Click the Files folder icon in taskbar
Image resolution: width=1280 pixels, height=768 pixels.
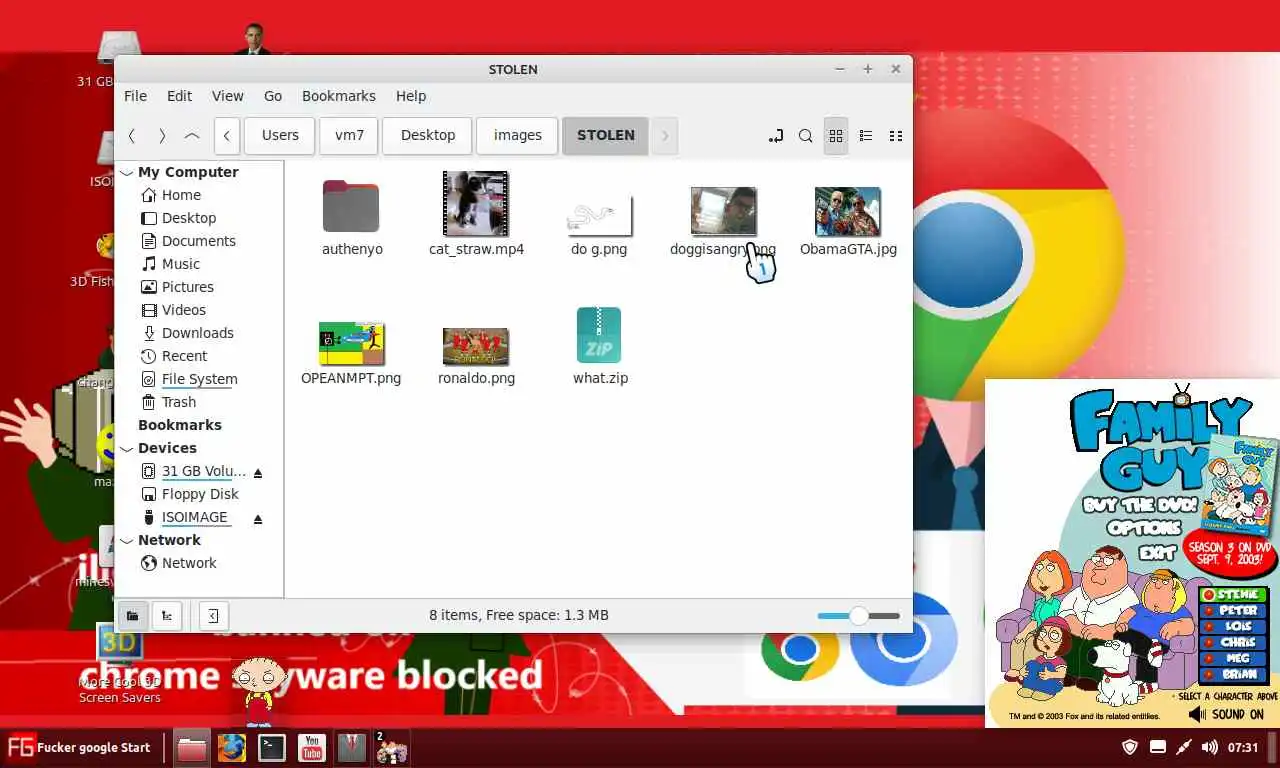point(192,747)
